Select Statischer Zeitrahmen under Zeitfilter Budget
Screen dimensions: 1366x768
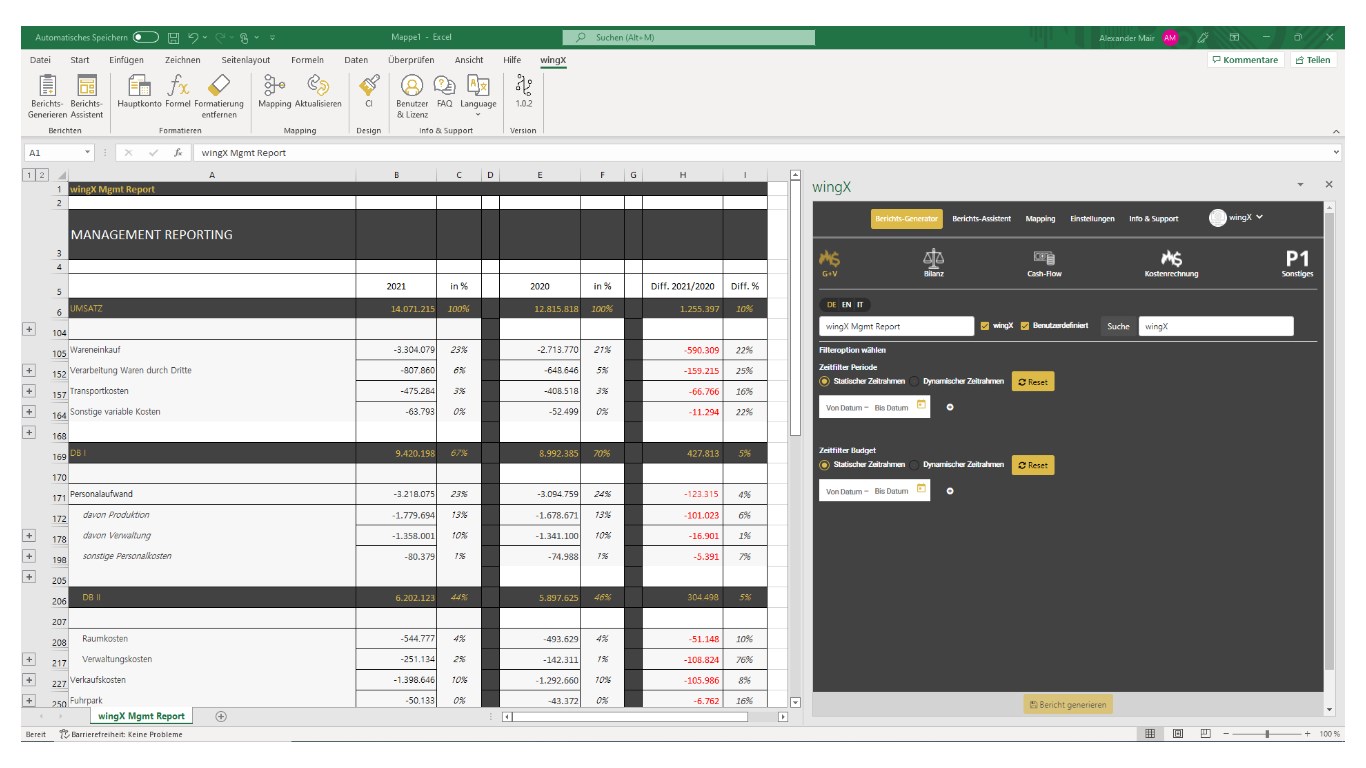tap(824, 465)
